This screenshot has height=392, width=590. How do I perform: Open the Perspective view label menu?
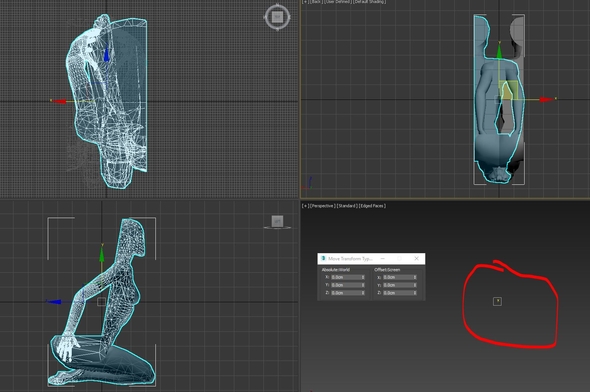point(322,206)
